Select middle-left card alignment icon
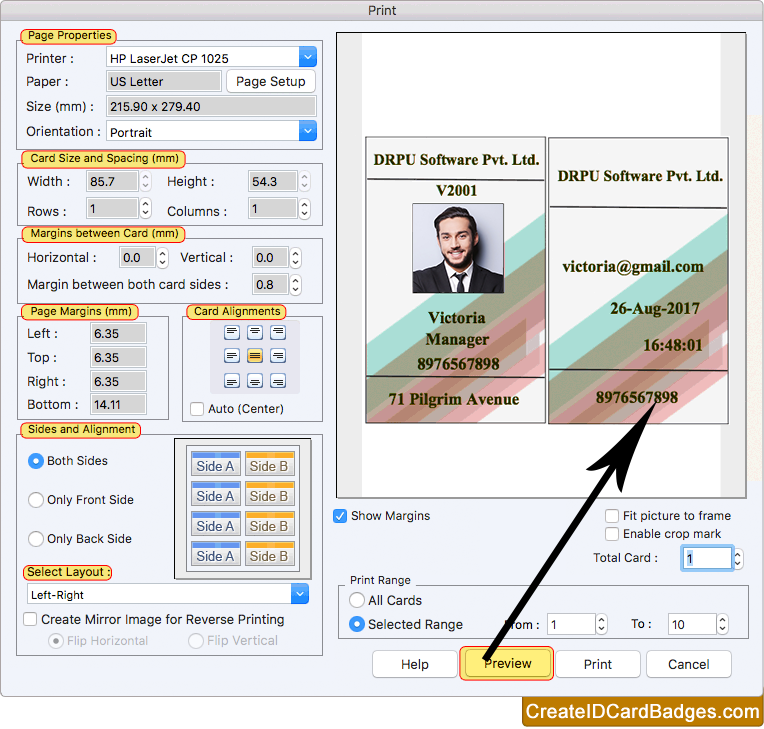Screen dimensions: 764x729 coord(231,356)
